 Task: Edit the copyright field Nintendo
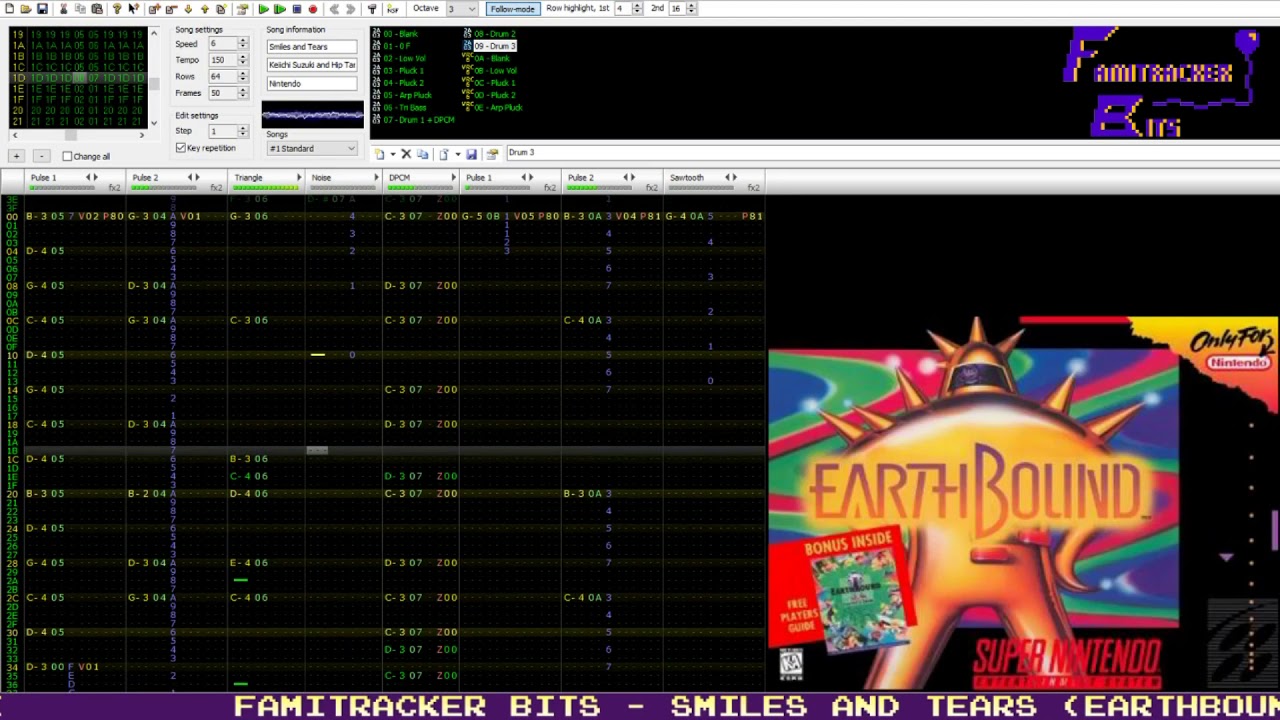pyautogui.click(x=311, y=84)
